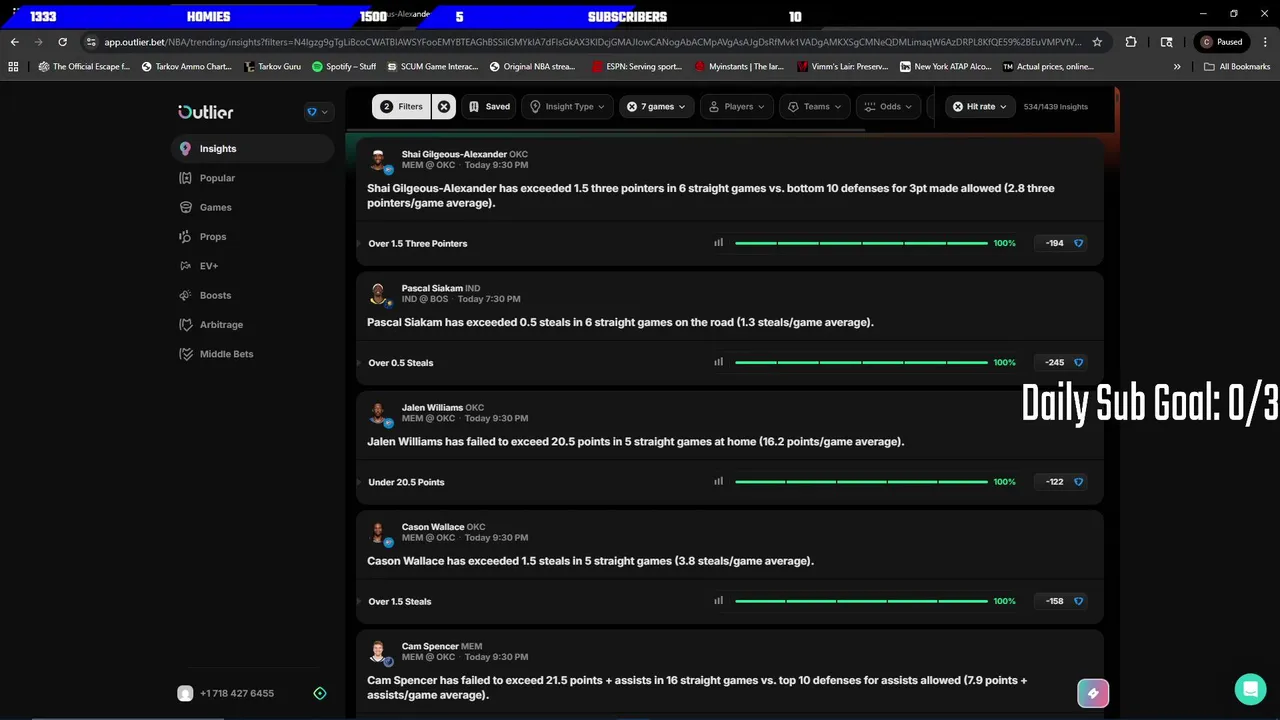The height and width of the screenshot is (720, 1280).
Task: Expand the Teams filter dropdown
Action: 816,107
